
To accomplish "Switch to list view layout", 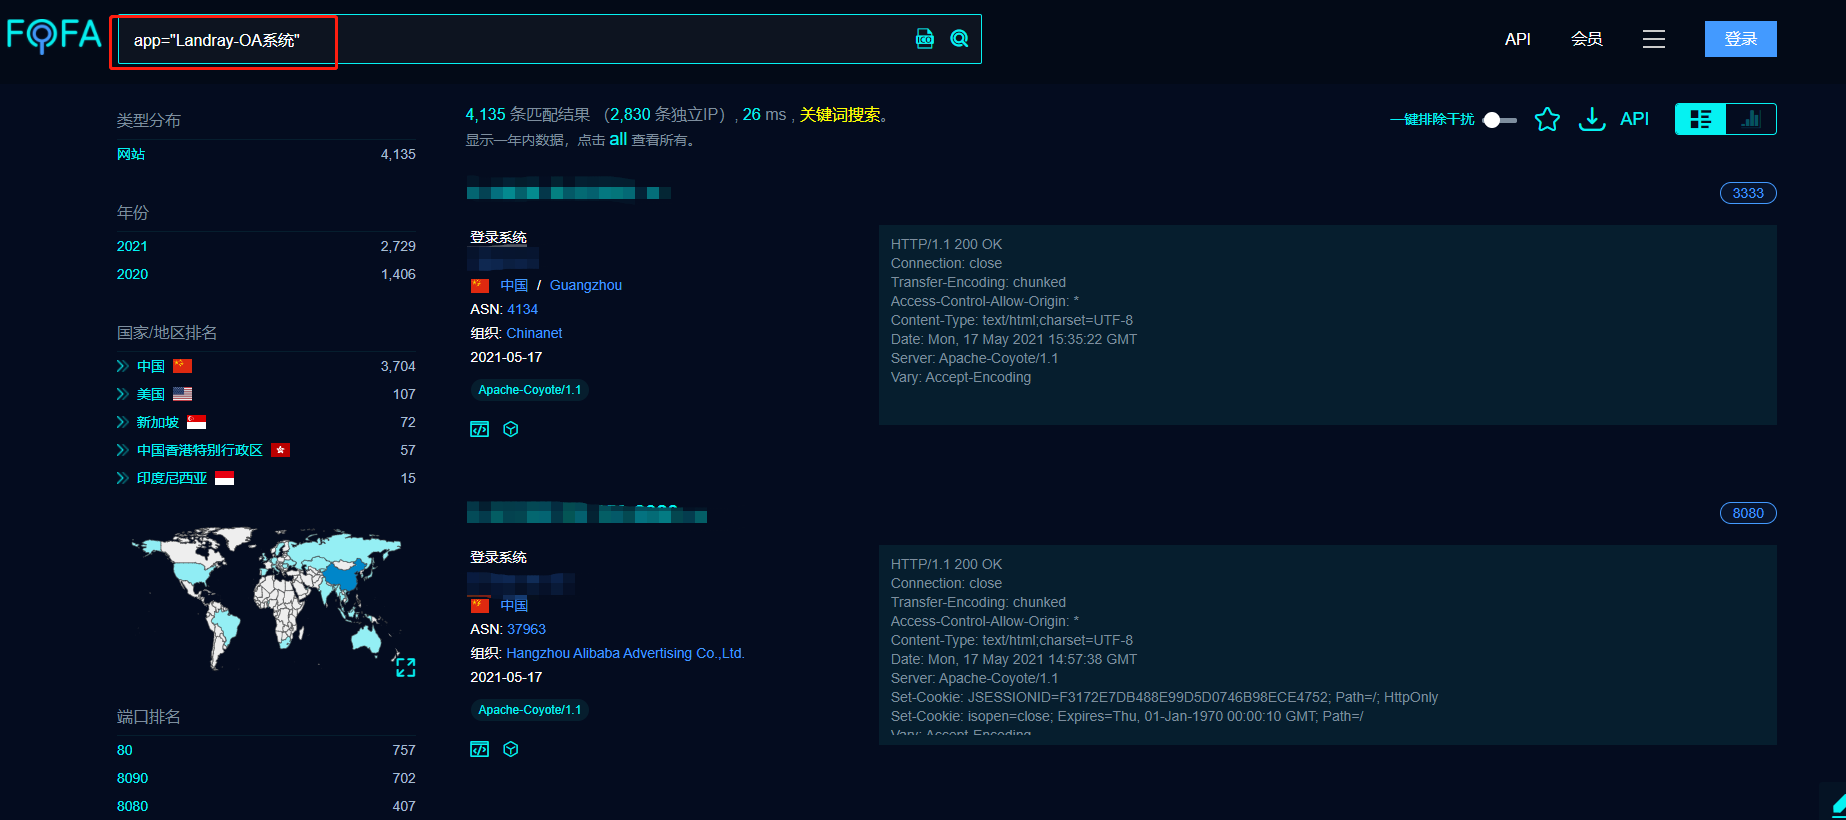I will point(1701,119).
